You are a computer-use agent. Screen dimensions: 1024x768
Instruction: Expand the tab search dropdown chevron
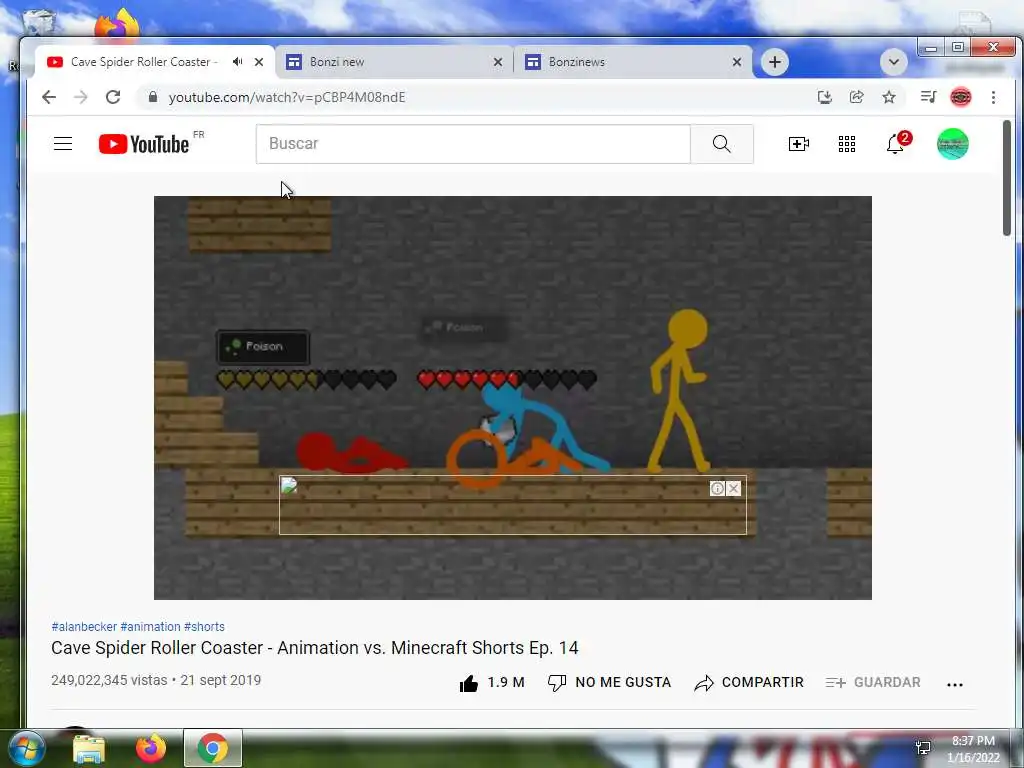click(893, 62)
